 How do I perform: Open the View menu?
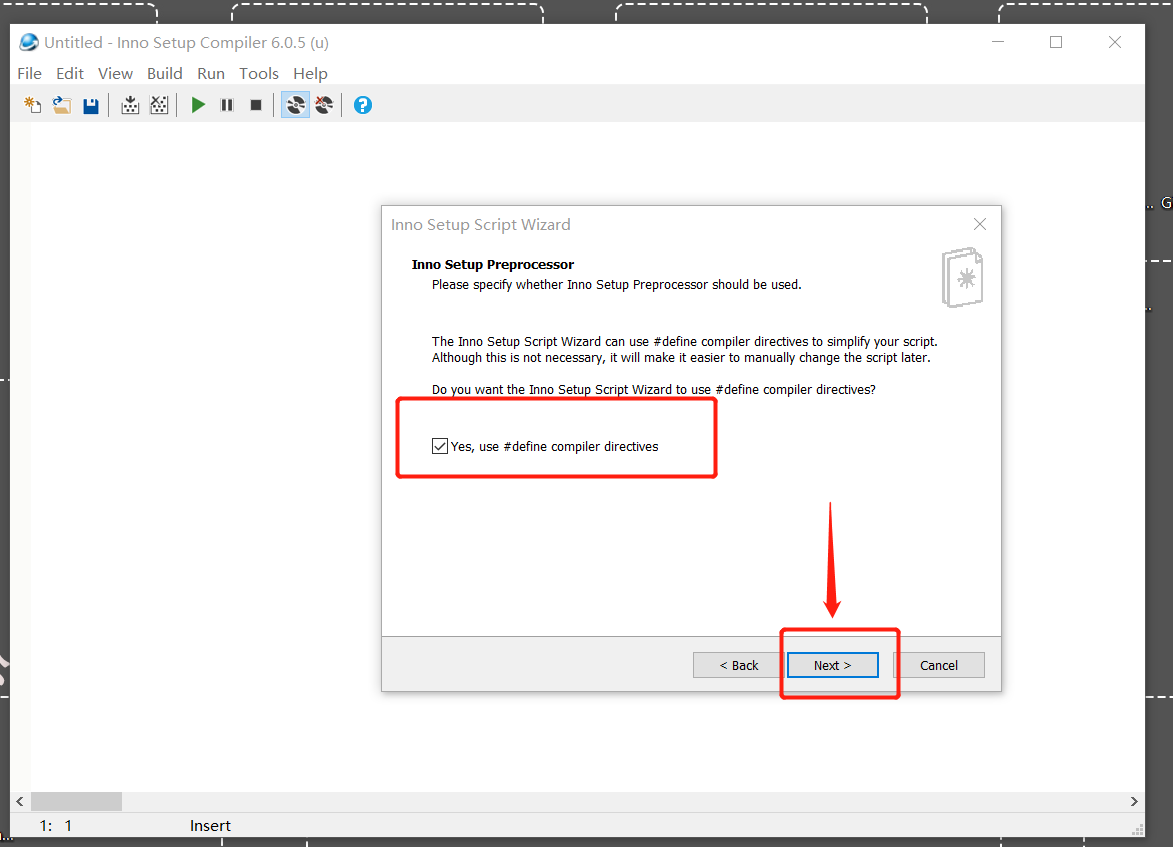coord(115,73)
